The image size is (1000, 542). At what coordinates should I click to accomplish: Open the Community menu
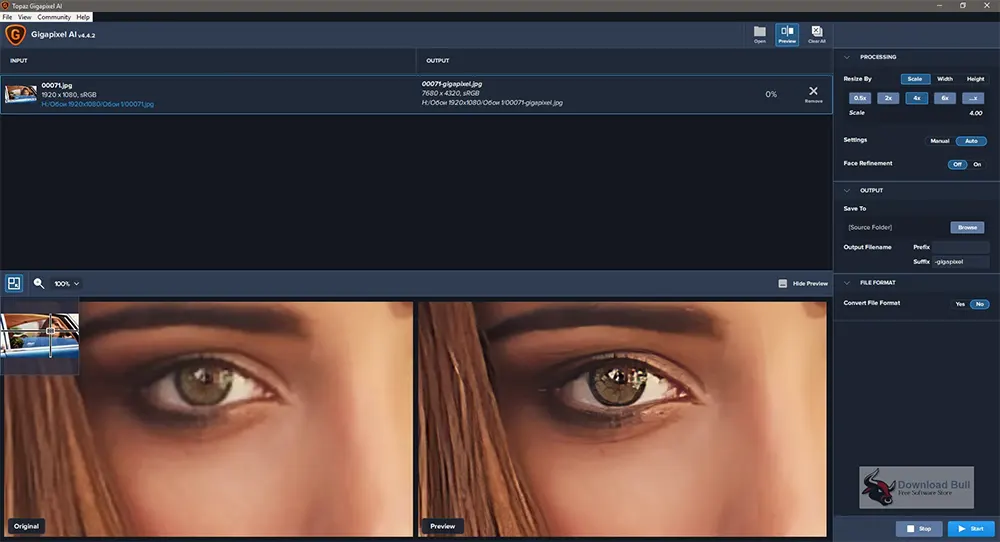pos(54,17)
